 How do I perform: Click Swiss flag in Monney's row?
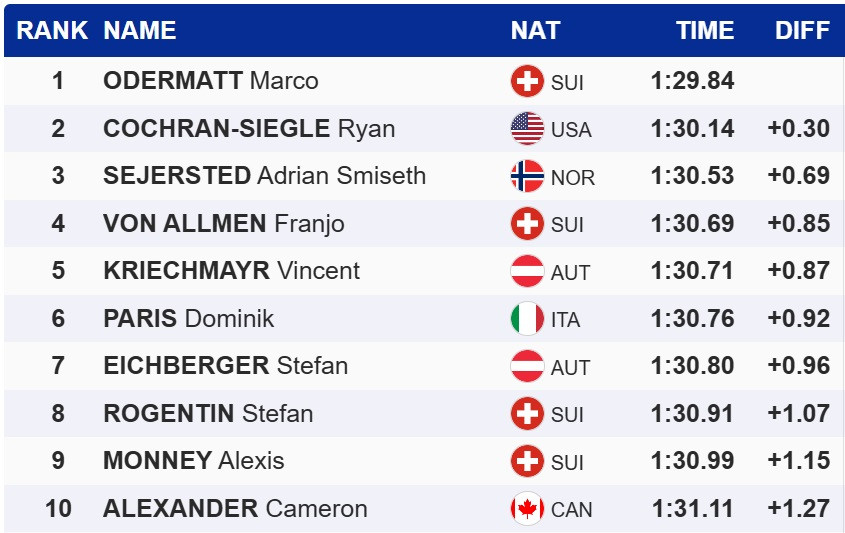[527, 461]
